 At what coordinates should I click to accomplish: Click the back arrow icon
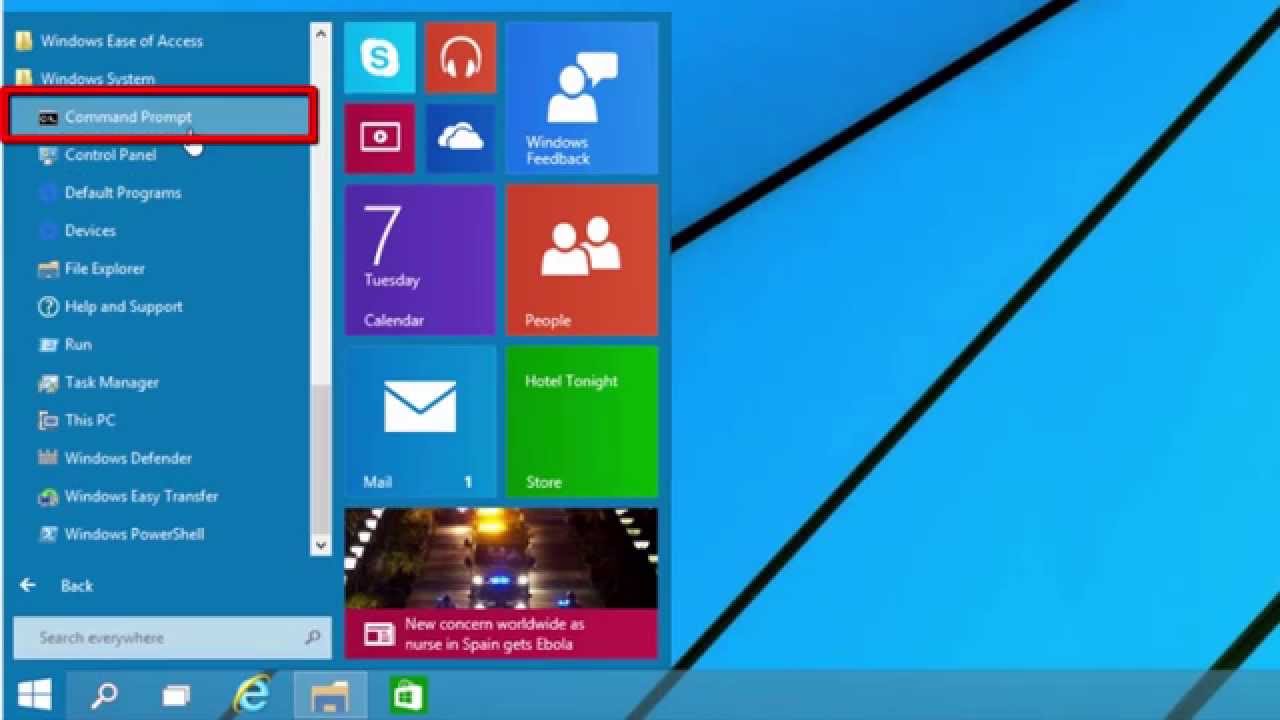(27, 586)
